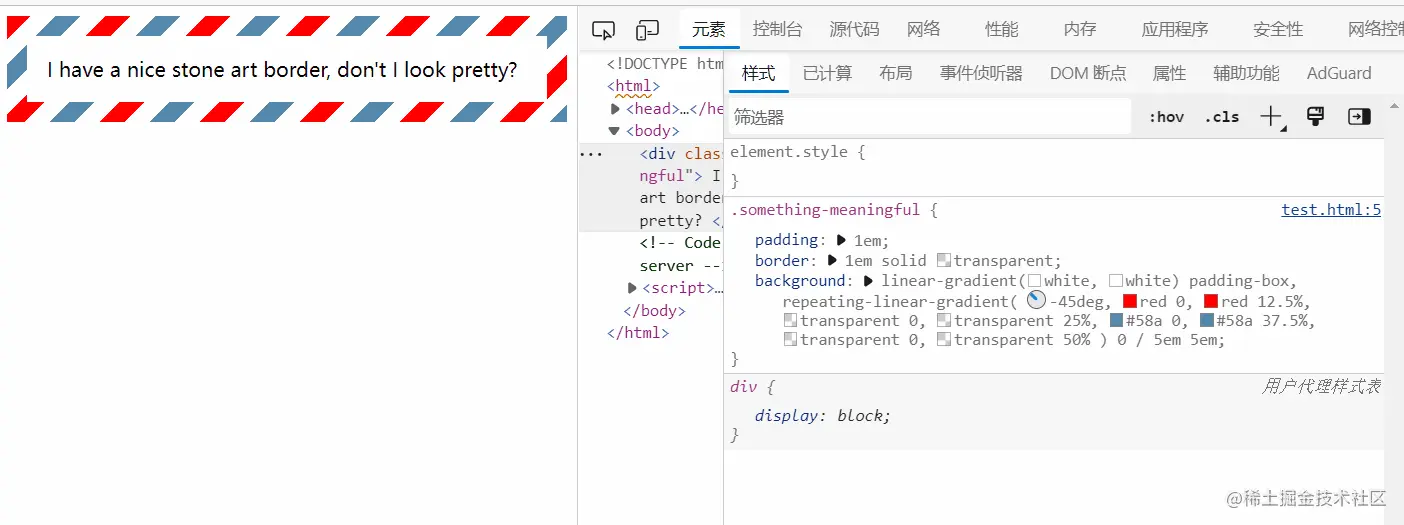Viewport: 1404px width, 525px height.
Task: Select the 布局 sub-tab
Action: click(896, 73)
